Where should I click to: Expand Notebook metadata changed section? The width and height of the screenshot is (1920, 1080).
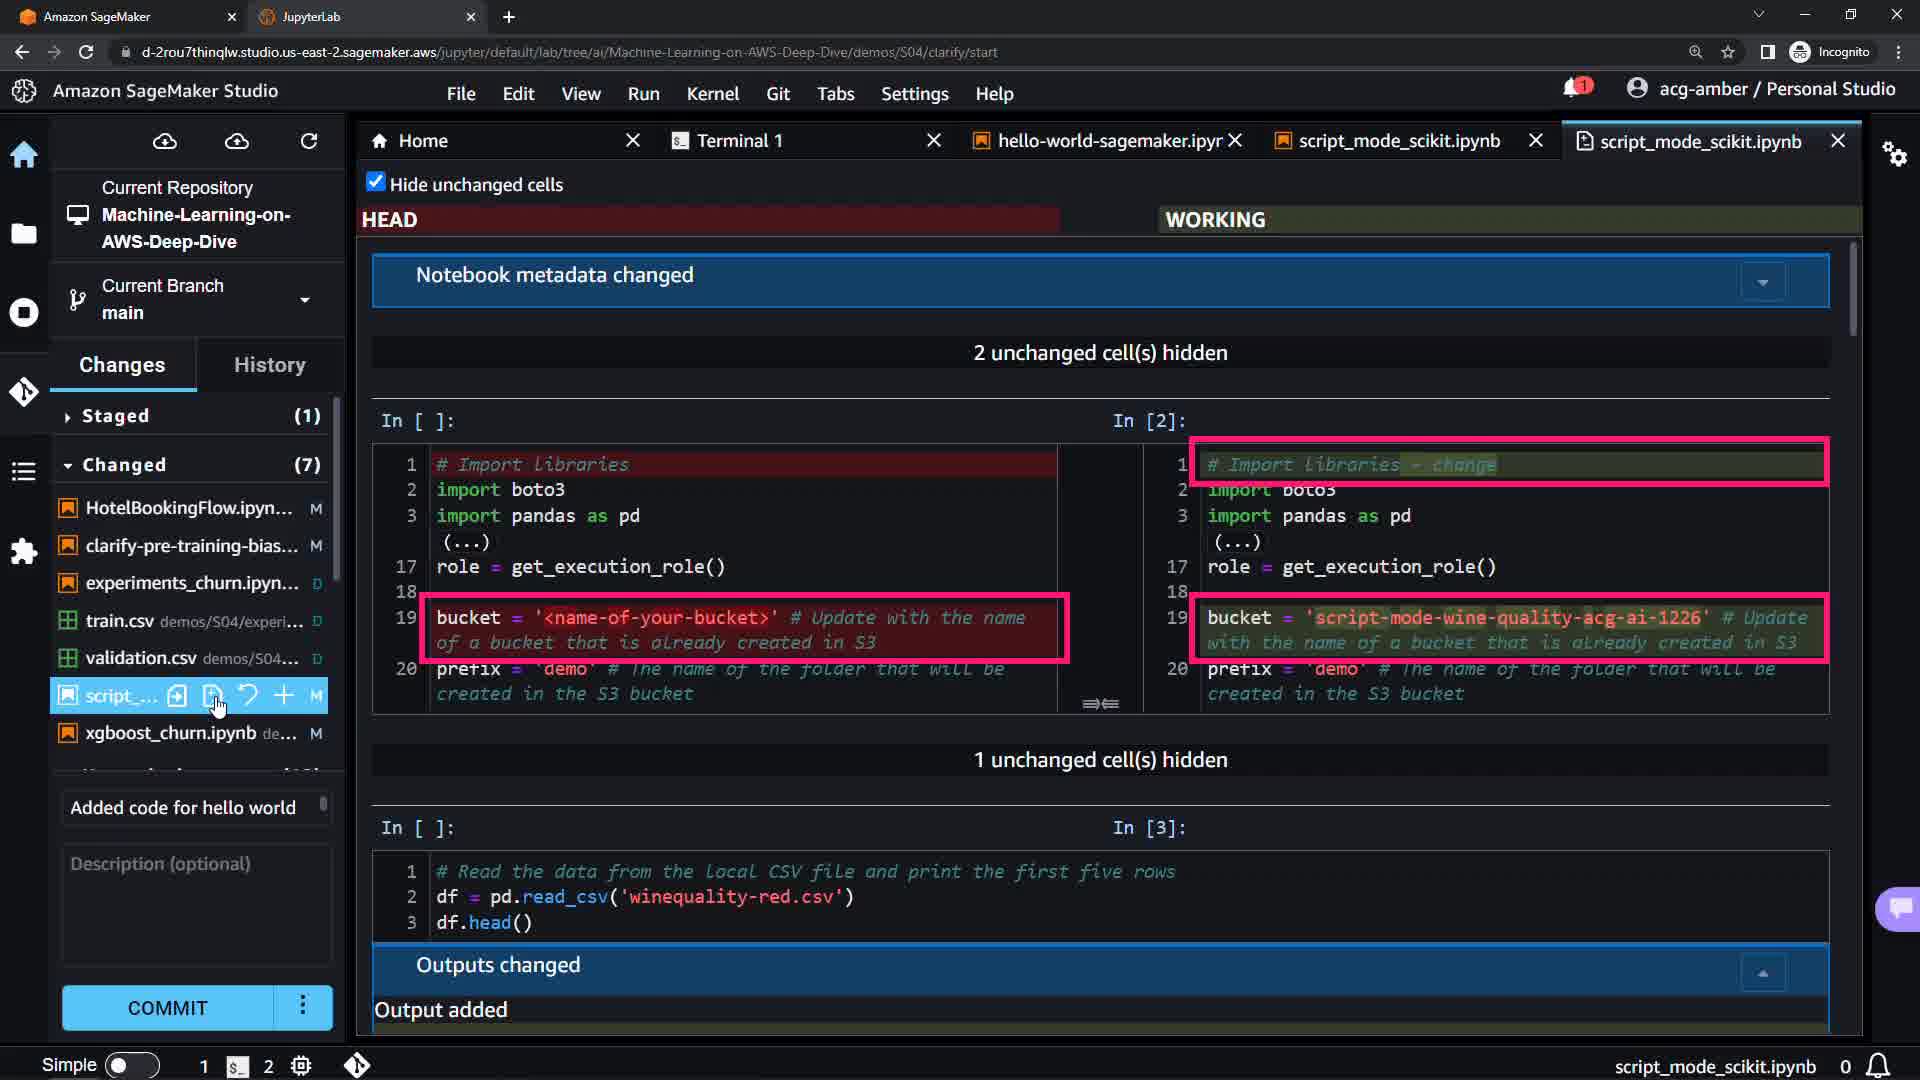1762,282
